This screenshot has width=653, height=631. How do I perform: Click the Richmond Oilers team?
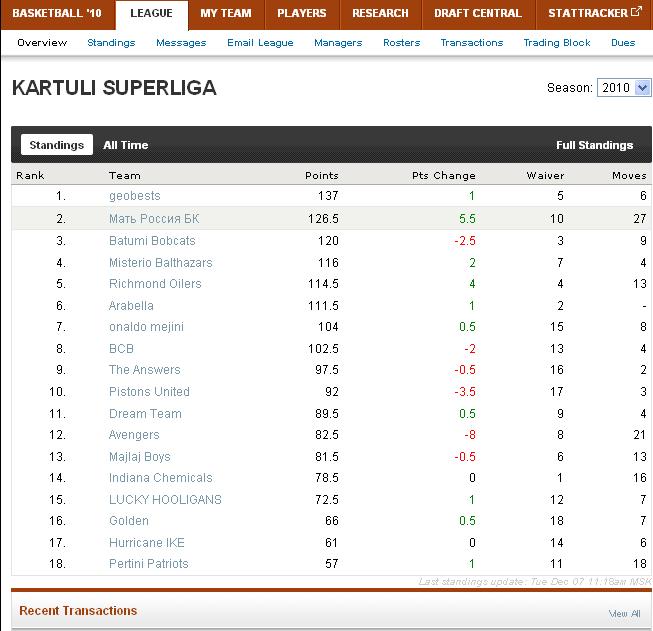click(x=155, y=284)
